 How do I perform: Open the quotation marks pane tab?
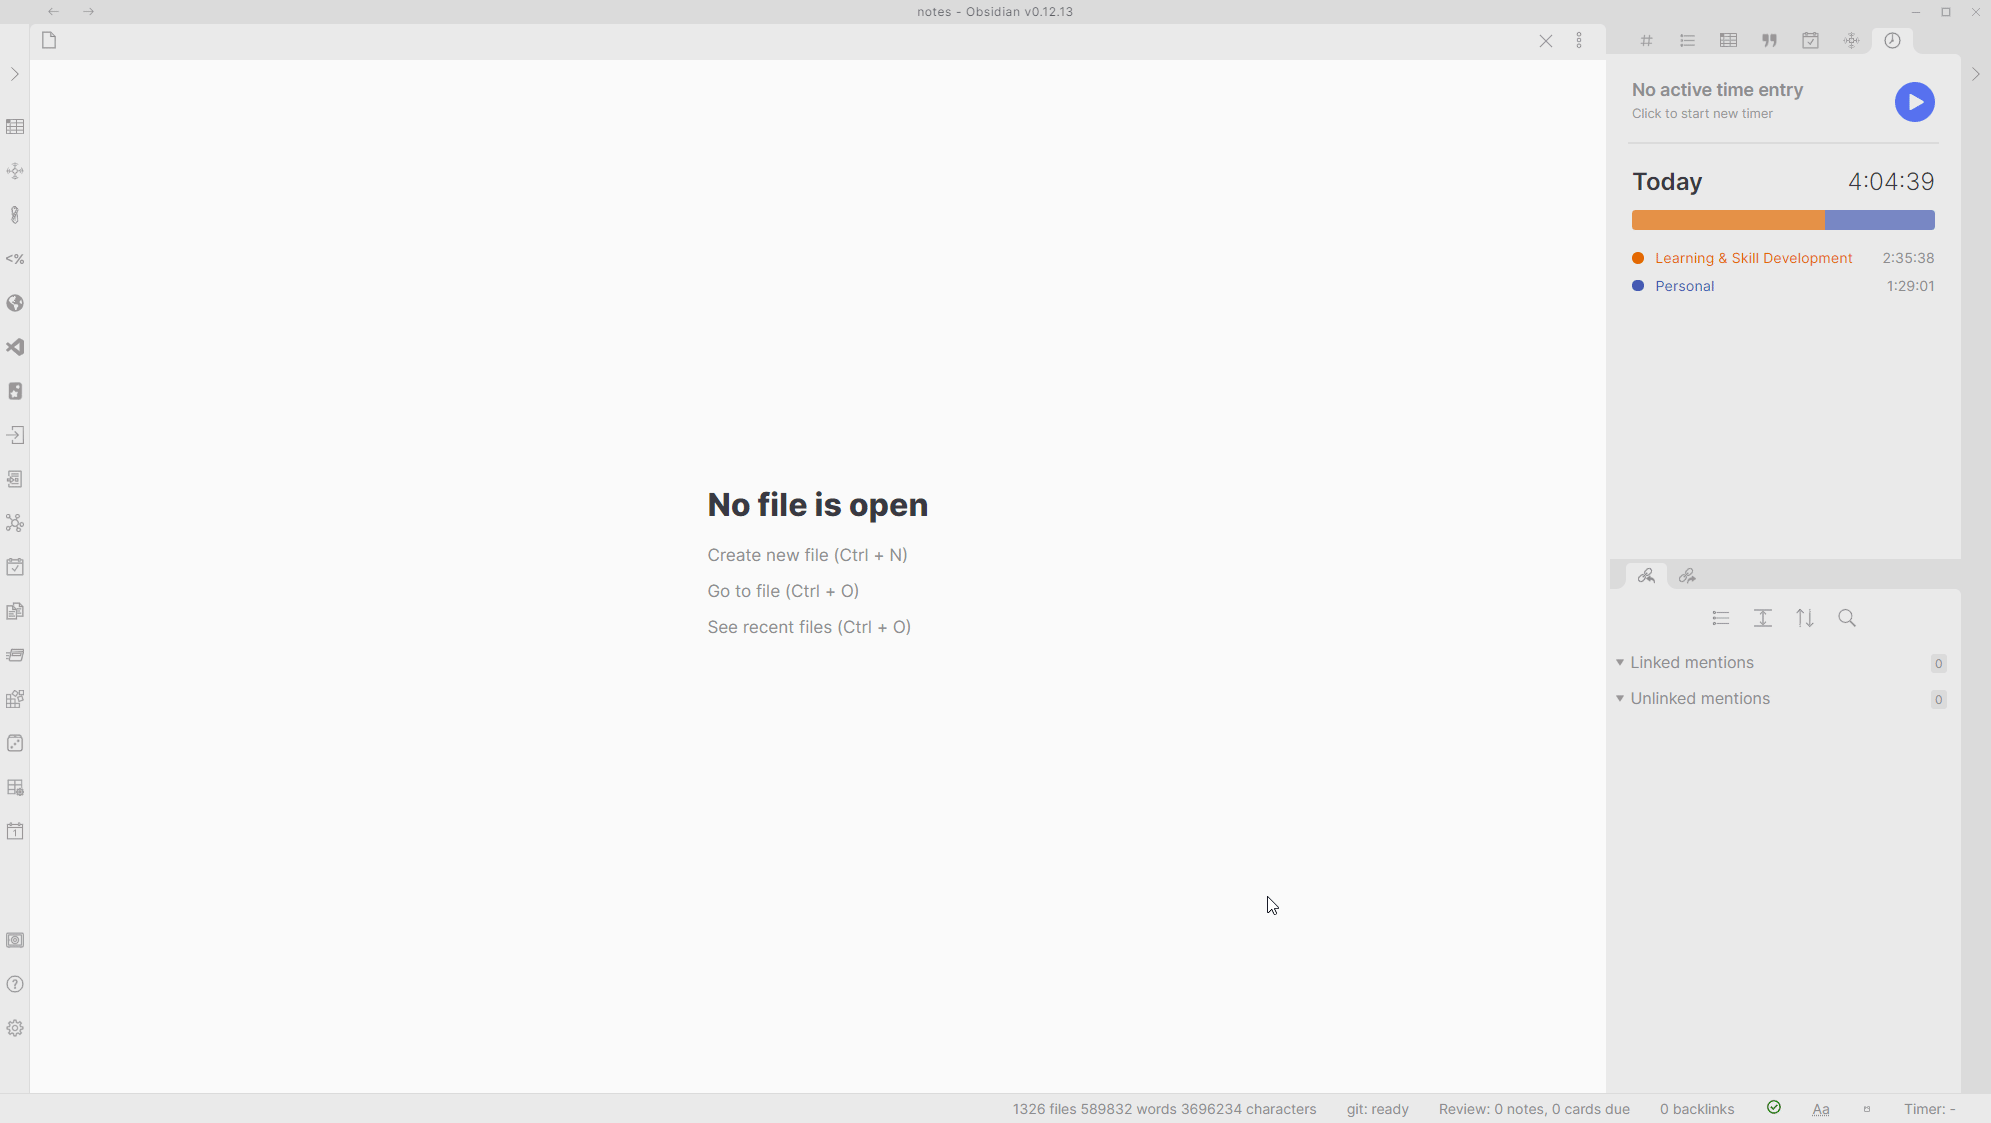[x=1769, y=41]
